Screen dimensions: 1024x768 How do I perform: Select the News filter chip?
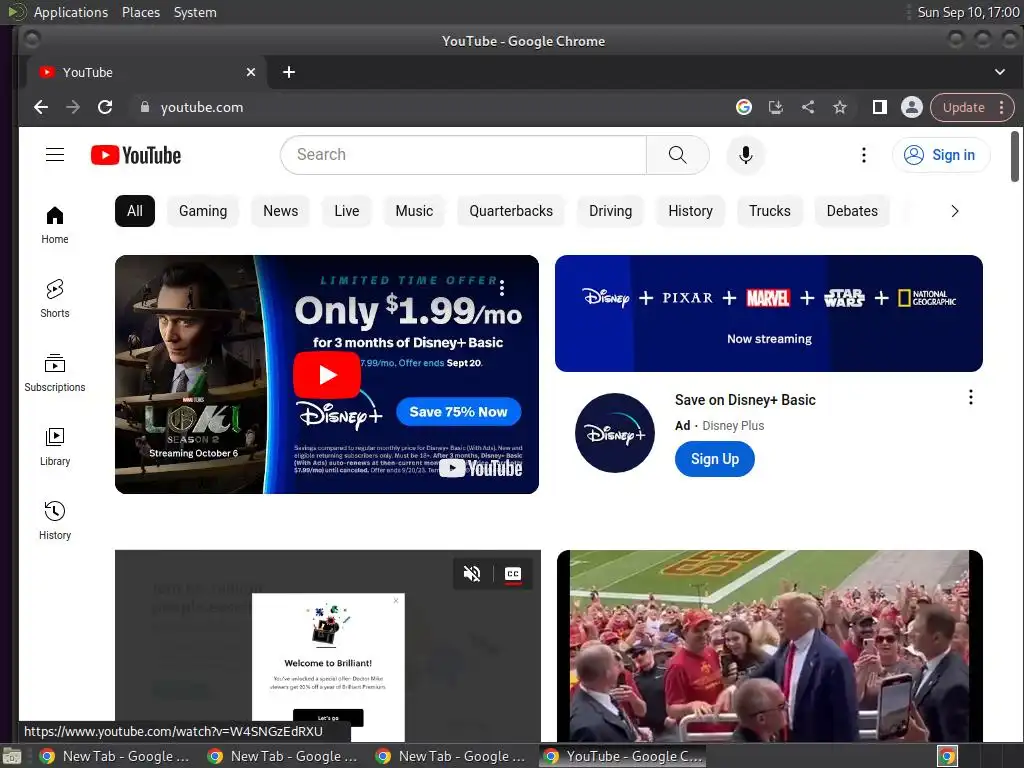tap(280, 211)
